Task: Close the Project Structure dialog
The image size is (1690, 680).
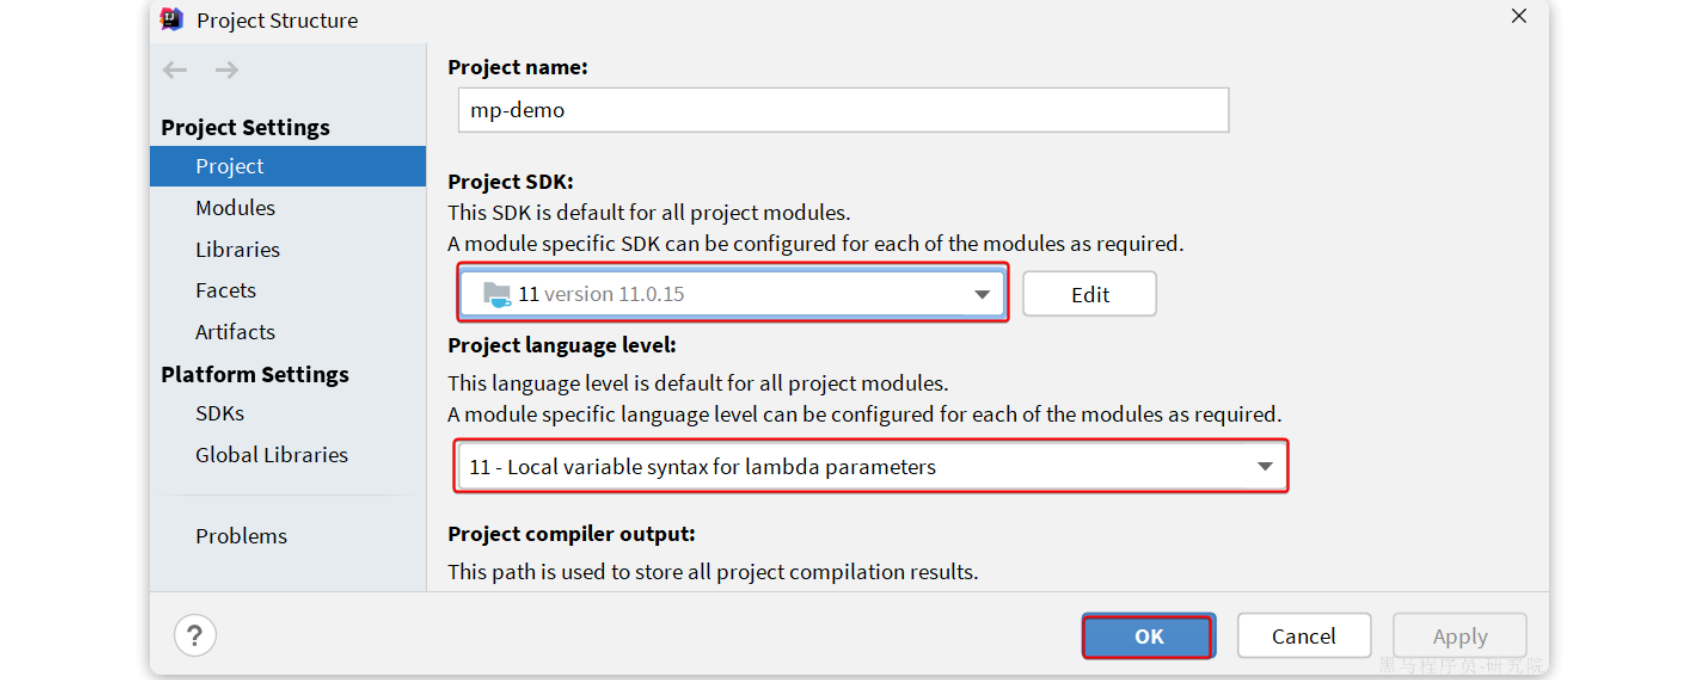Action: [x=1519, y=16]
